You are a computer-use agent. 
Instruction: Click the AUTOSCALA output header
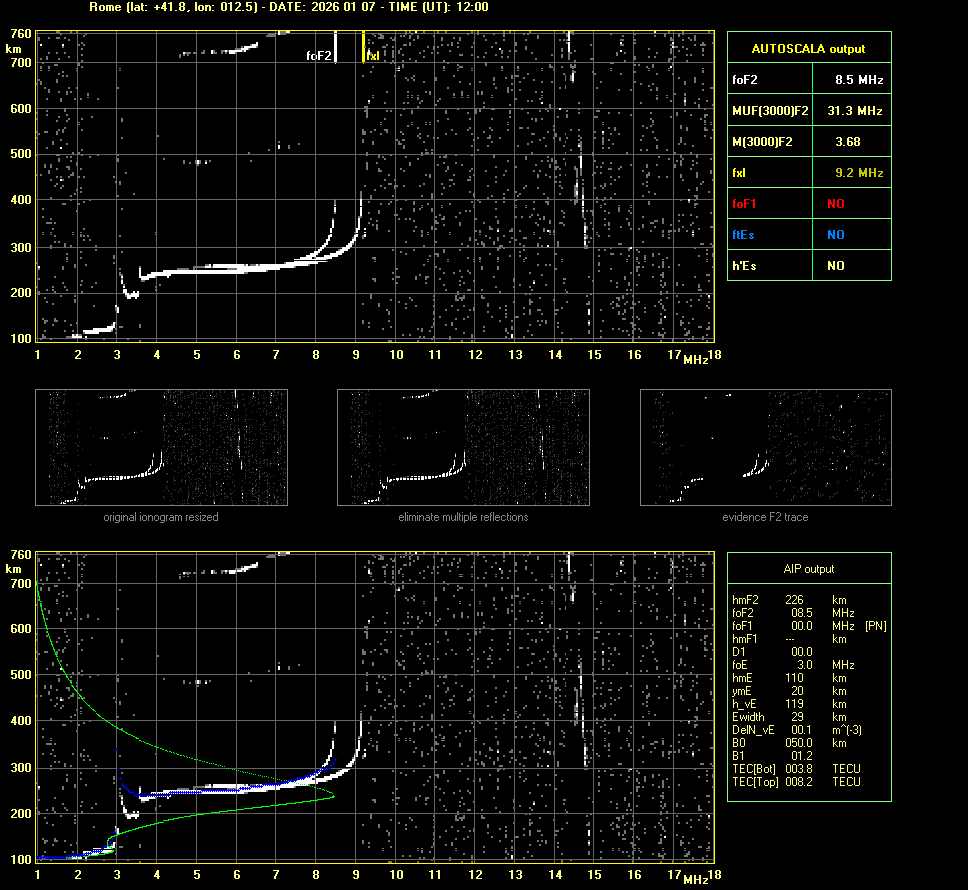click(808, 48)
